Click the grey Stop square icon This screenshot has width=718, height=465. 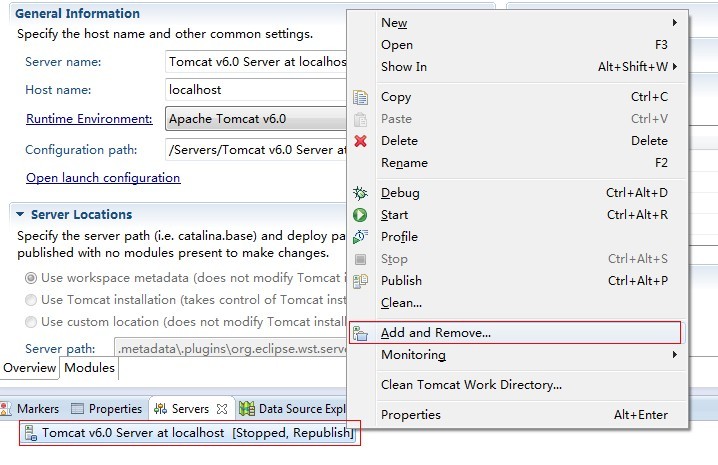(360, 259)
